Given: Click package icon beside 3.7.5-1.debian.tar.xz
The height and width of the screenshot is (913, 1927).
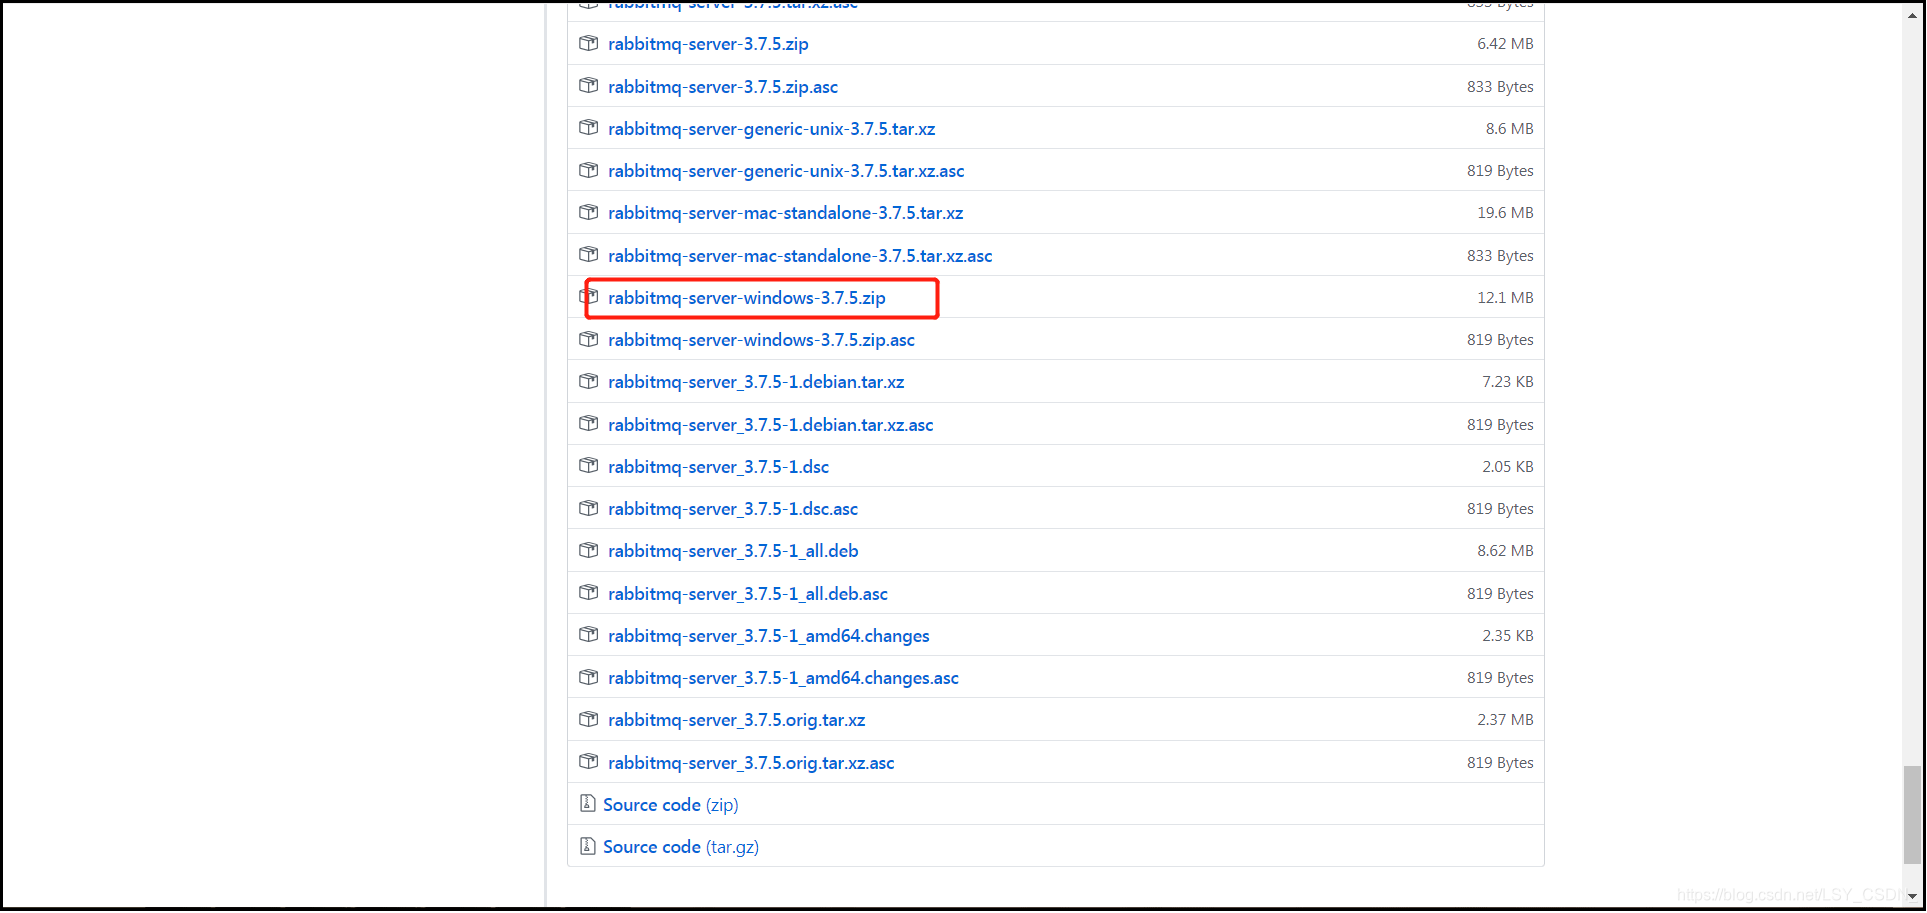Looking at the screenshot, I should click(589, 381).
